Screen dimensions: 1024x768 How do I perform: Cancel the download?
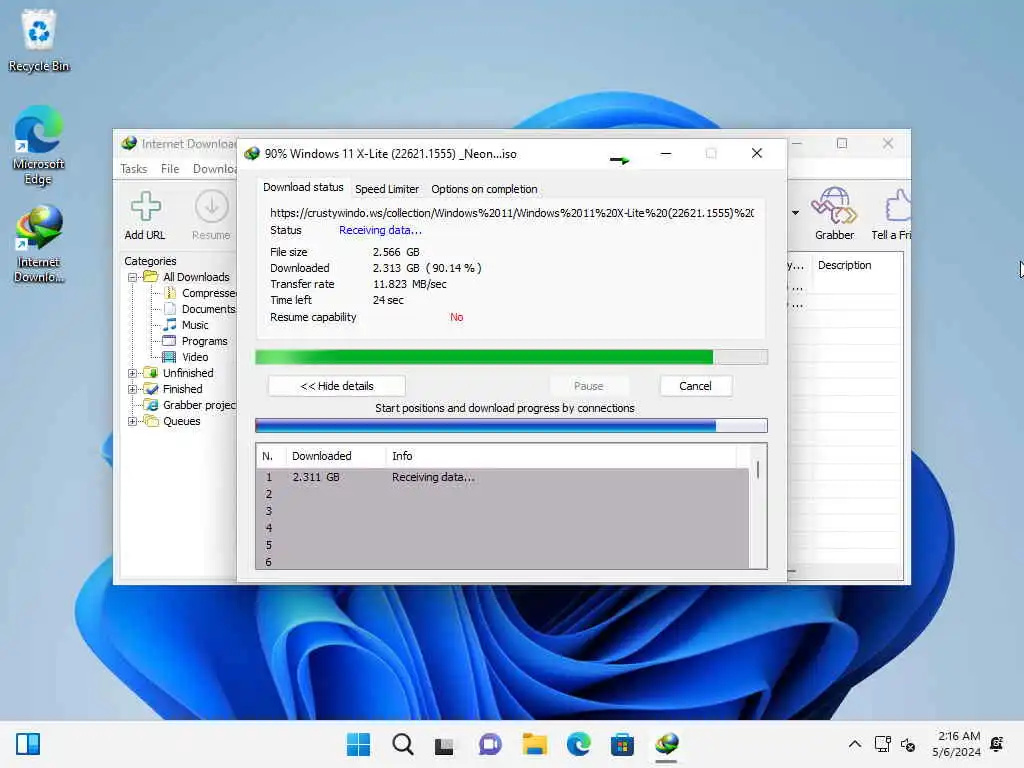click(696, 386)
